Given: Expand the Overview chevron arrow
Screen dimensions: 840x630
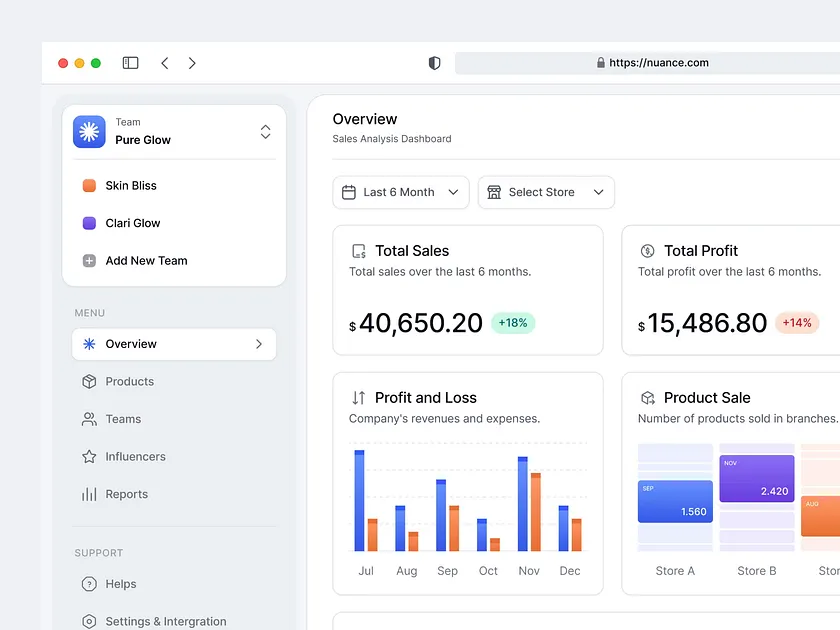Looking at the screenshot, I should pyautogui.click(x=259, y=344).
